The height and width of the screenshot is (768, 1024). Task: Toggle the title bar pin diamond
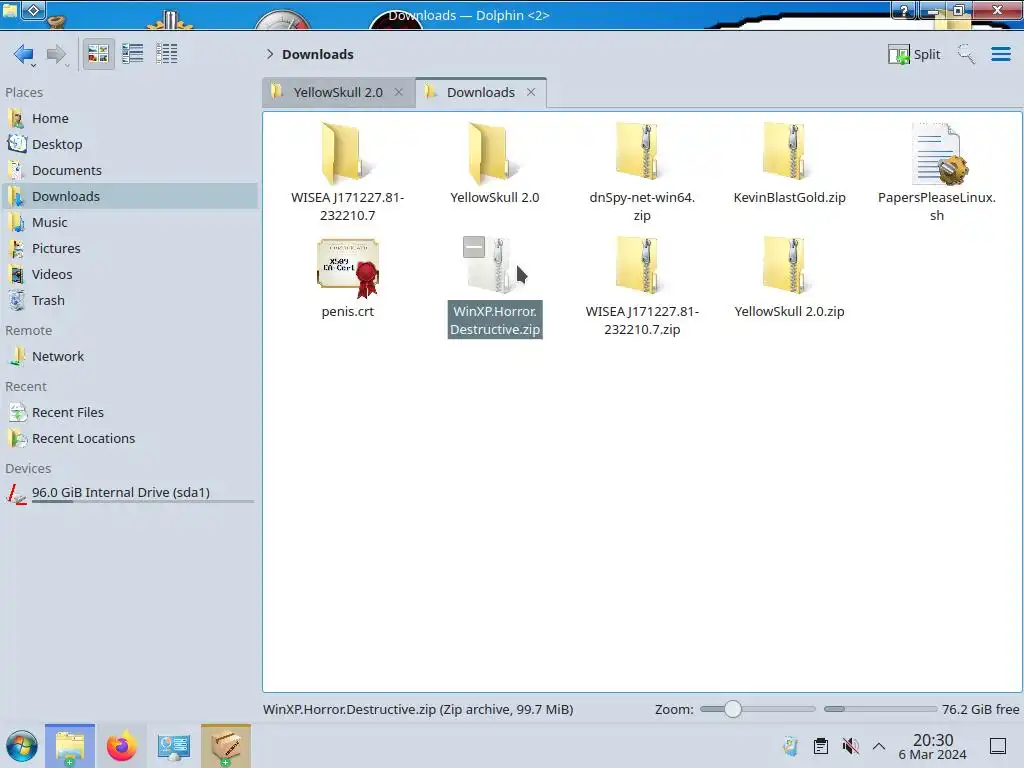tap(34, 10)
